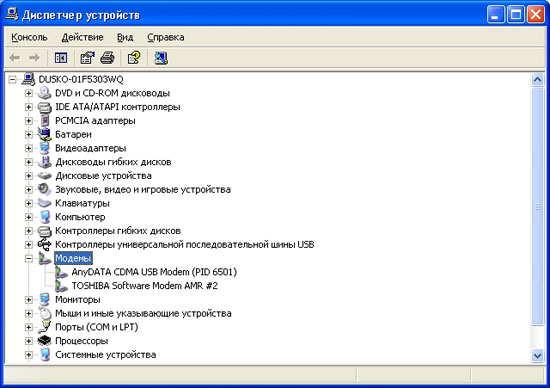Image resolution: width=550 pixels, height=388 pixels.
Task: Expand the Видеоадаптеры node
Action: click(29, 148)
